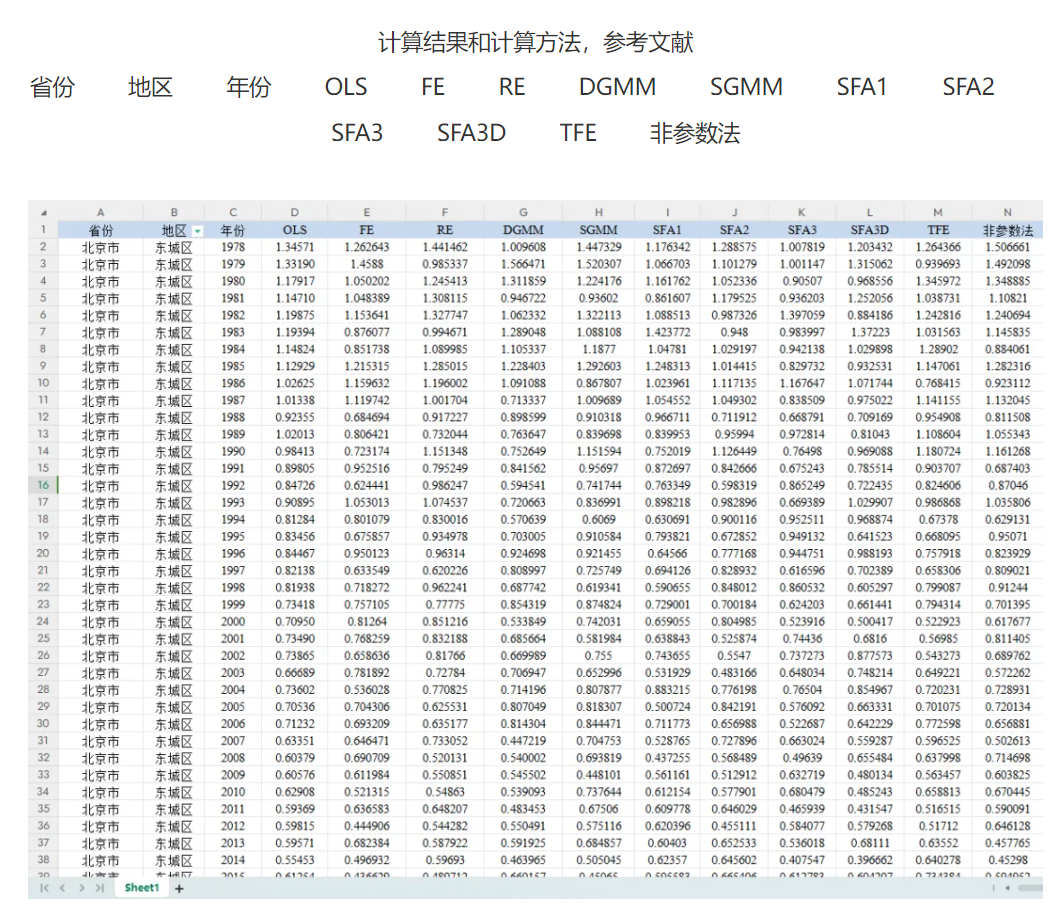Click the OLS header cell
This screenshot has width=1060, height=917.
pos(295,230)
